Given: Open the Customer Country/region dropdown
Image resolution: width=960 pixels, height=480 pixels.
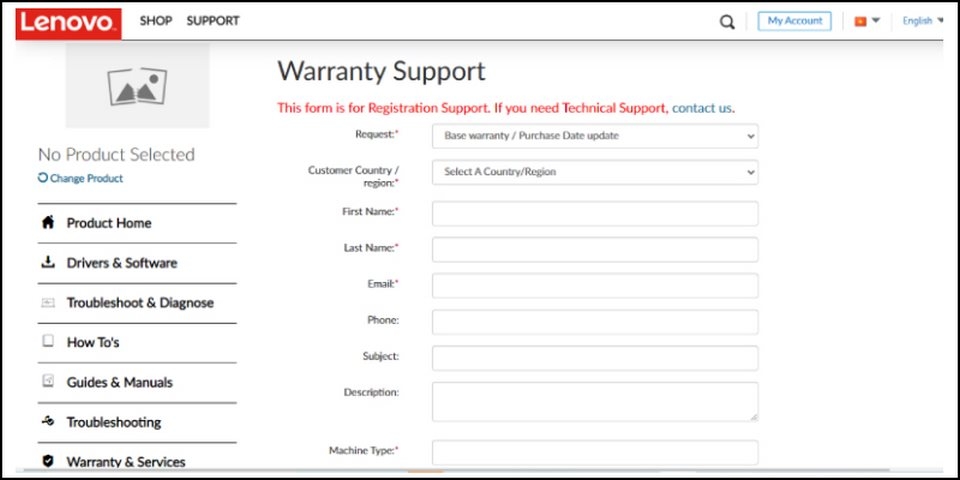Looking at the screenshot, I should coord(594,172).
